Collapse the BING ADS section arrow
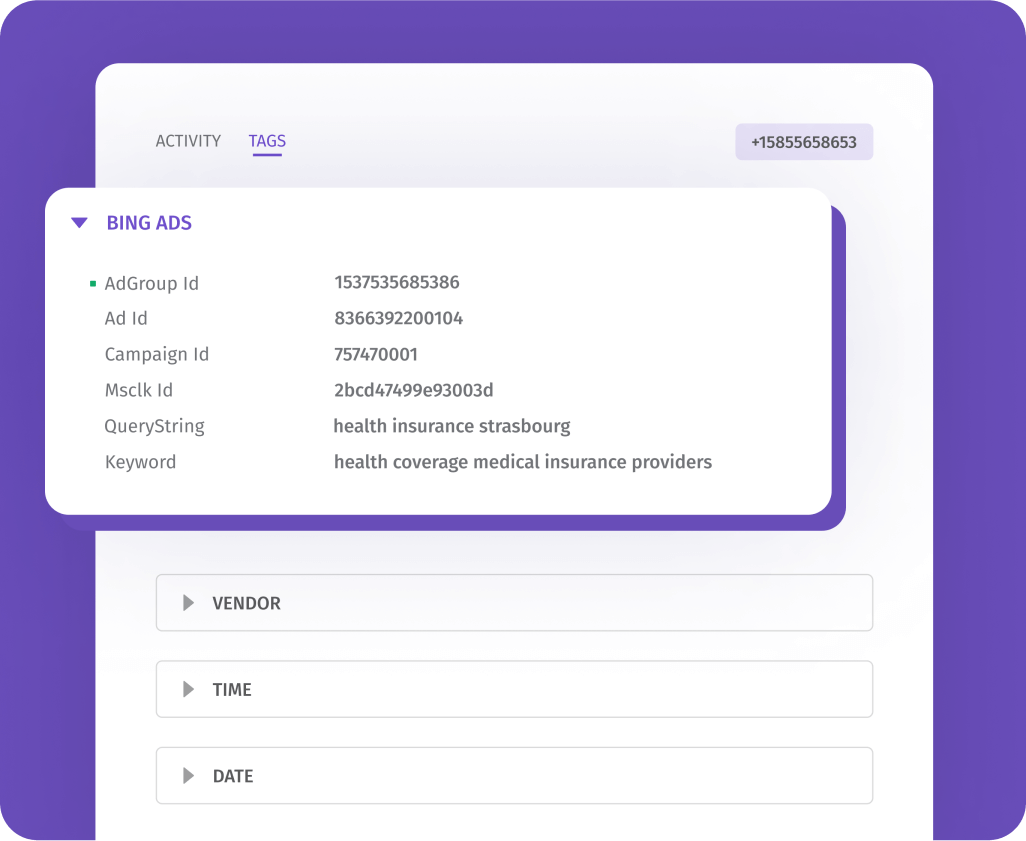This screenshot has width=1026, height=841. pos(79,223)
